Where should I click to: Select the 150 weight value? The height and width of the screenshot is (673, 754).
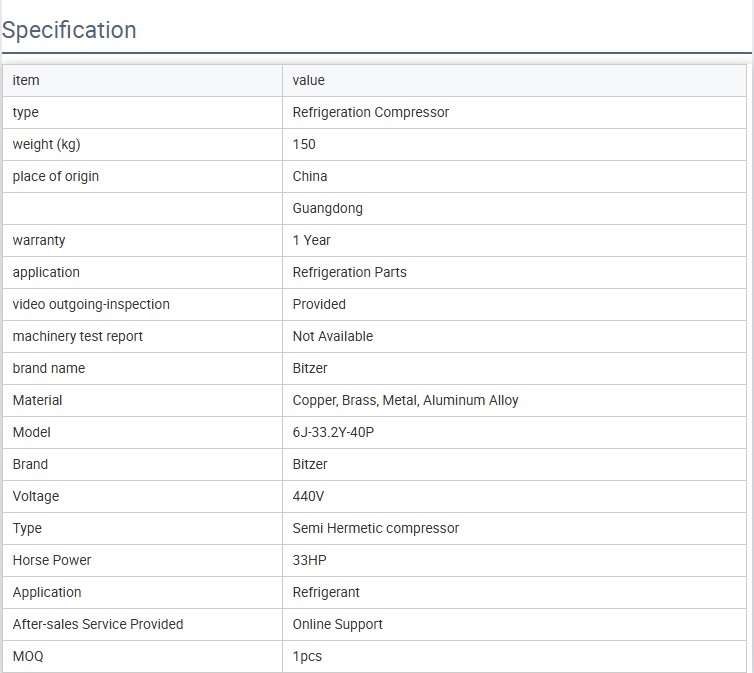[304, 144]
